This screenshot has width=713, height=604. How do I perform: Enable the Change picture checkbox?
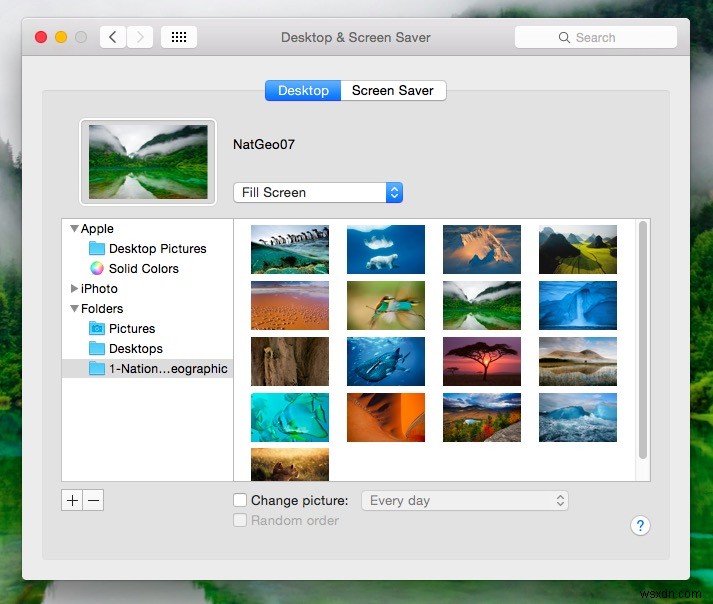tap(240, 500)
